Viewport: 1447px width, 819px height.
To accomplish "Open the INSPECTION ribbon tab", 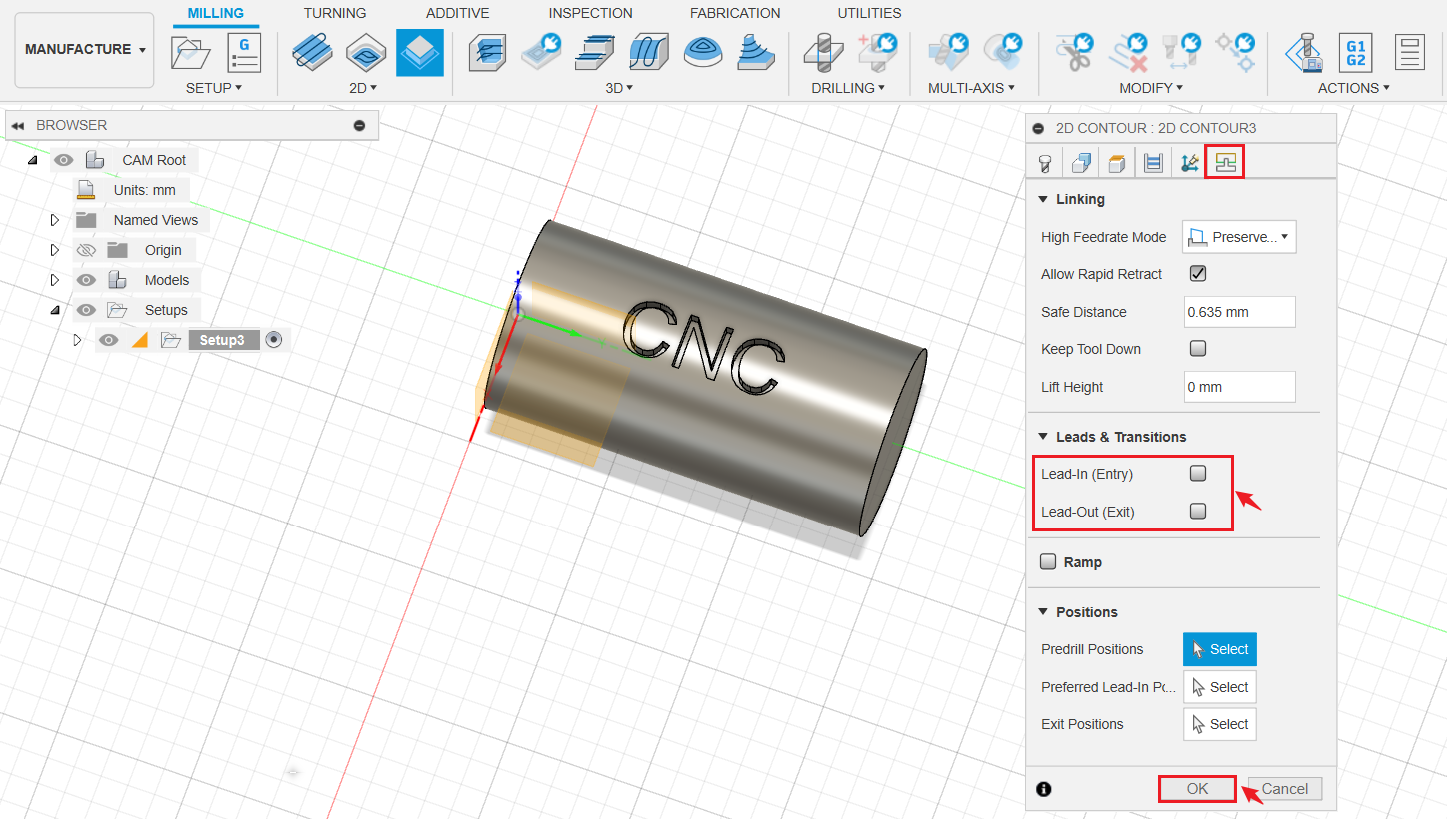I will tap(590, 13).
